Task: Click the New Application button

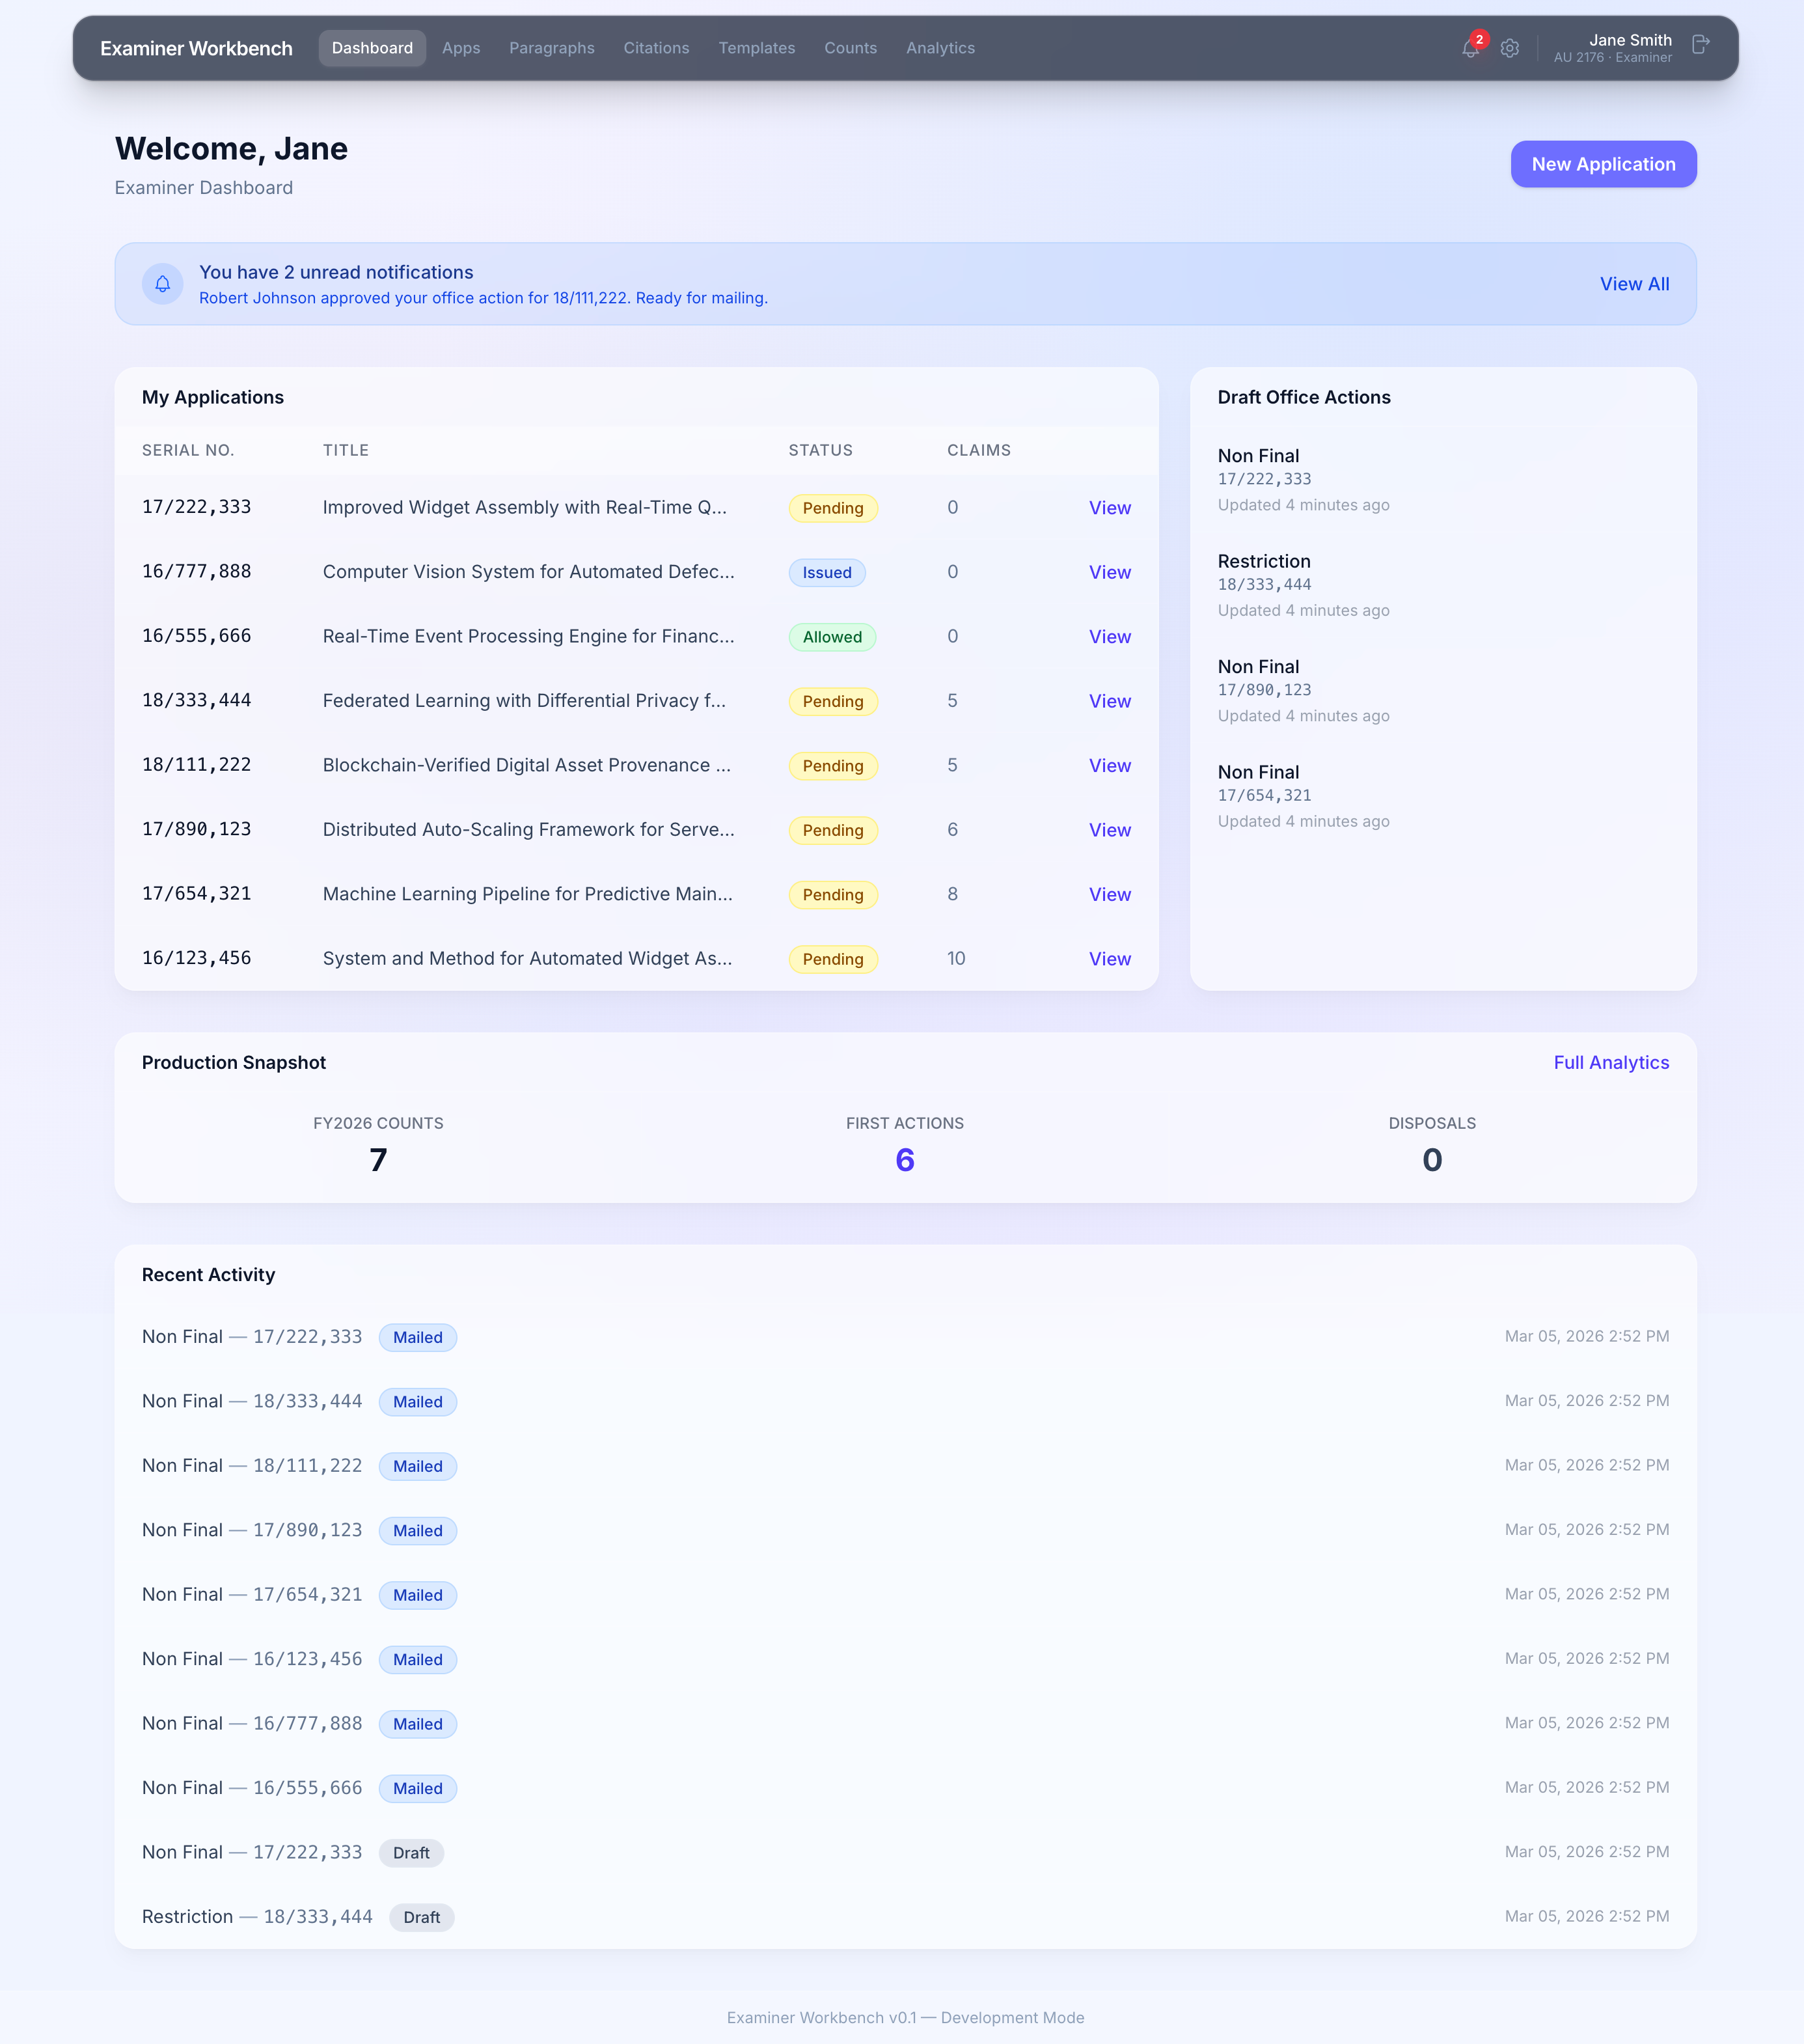Action: tap(1603, 164)
